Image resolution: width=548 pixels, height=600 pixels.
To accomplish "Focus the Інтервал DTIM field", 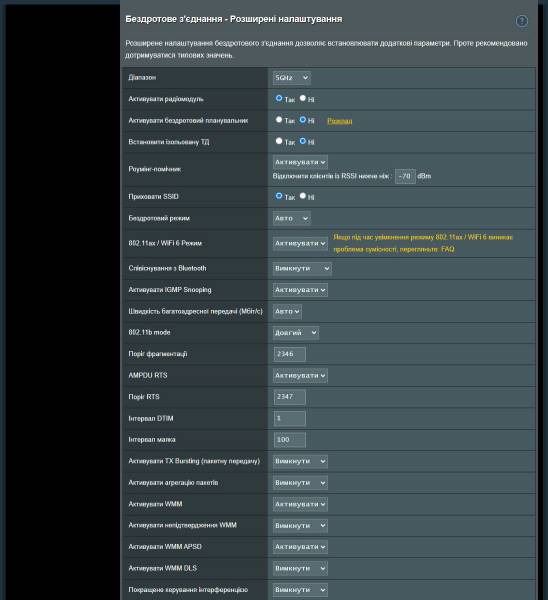I will (290, 418).
